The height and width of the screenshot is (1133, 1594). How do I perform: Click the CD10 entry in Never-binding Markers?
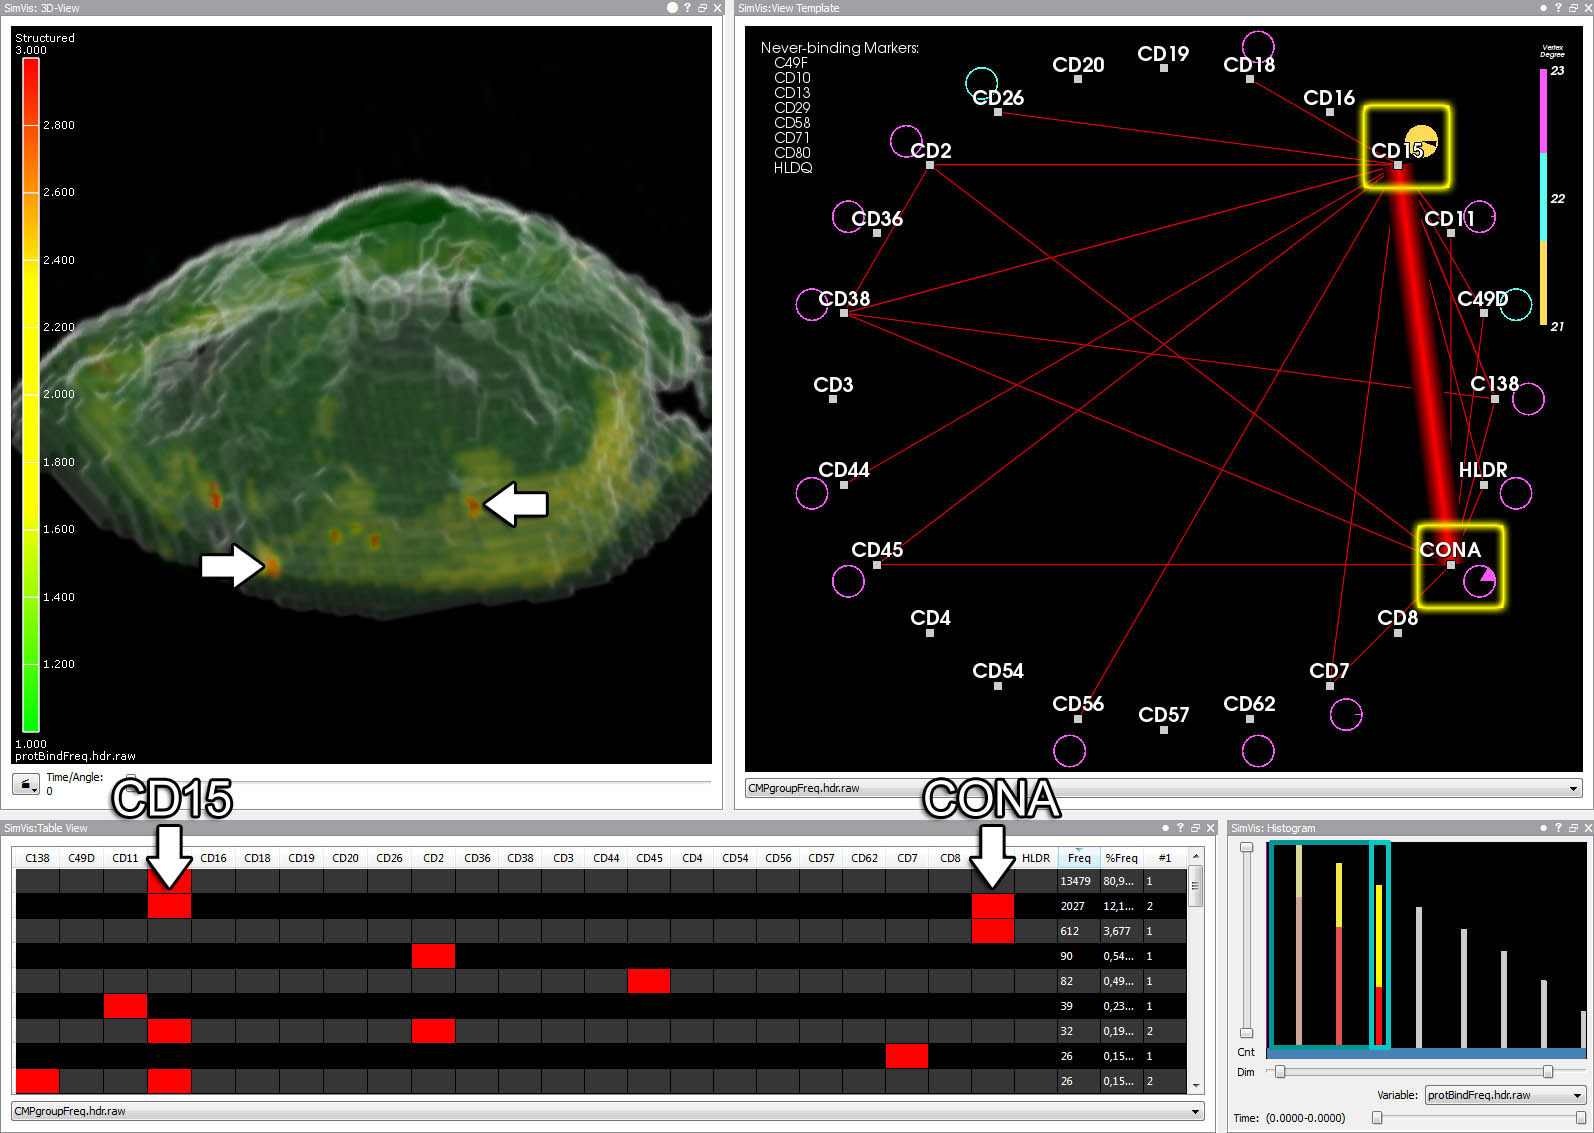(792, 78)
